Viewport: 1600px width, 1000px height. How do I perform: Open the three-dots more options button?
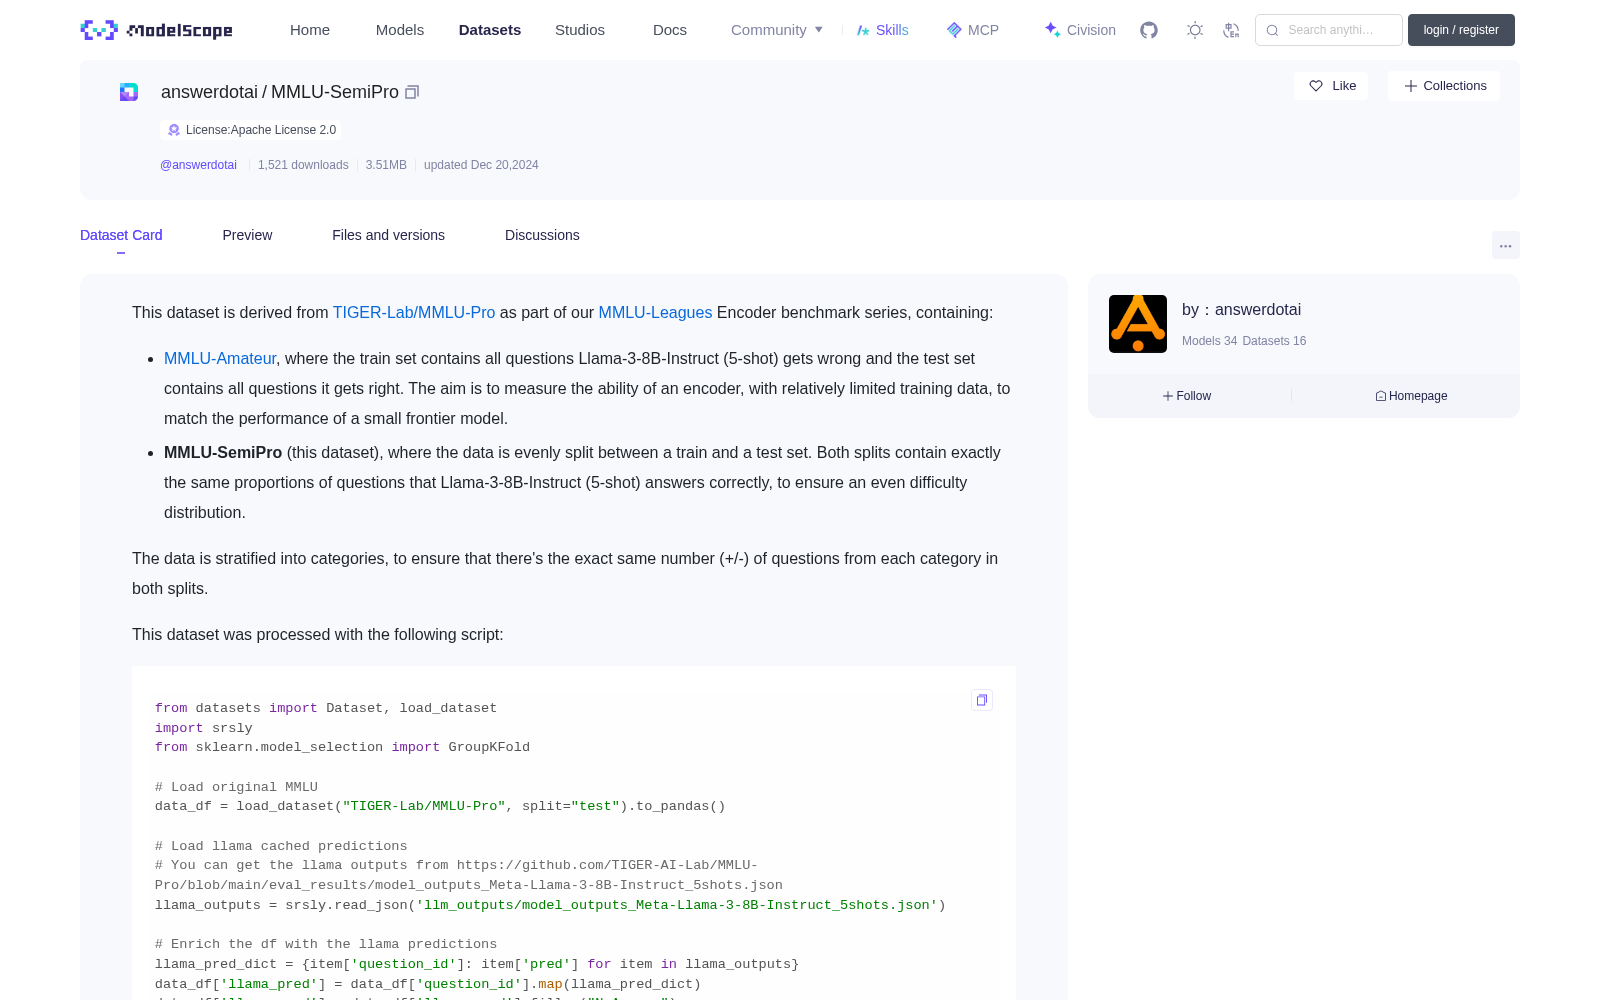click(x=1506, y=245)
